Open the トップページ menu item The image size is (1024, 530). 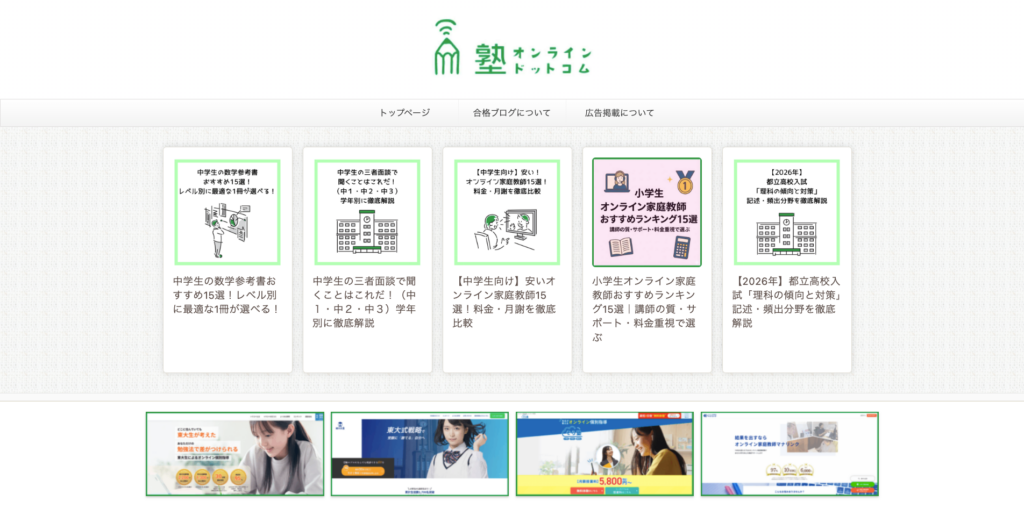point(405,113)
